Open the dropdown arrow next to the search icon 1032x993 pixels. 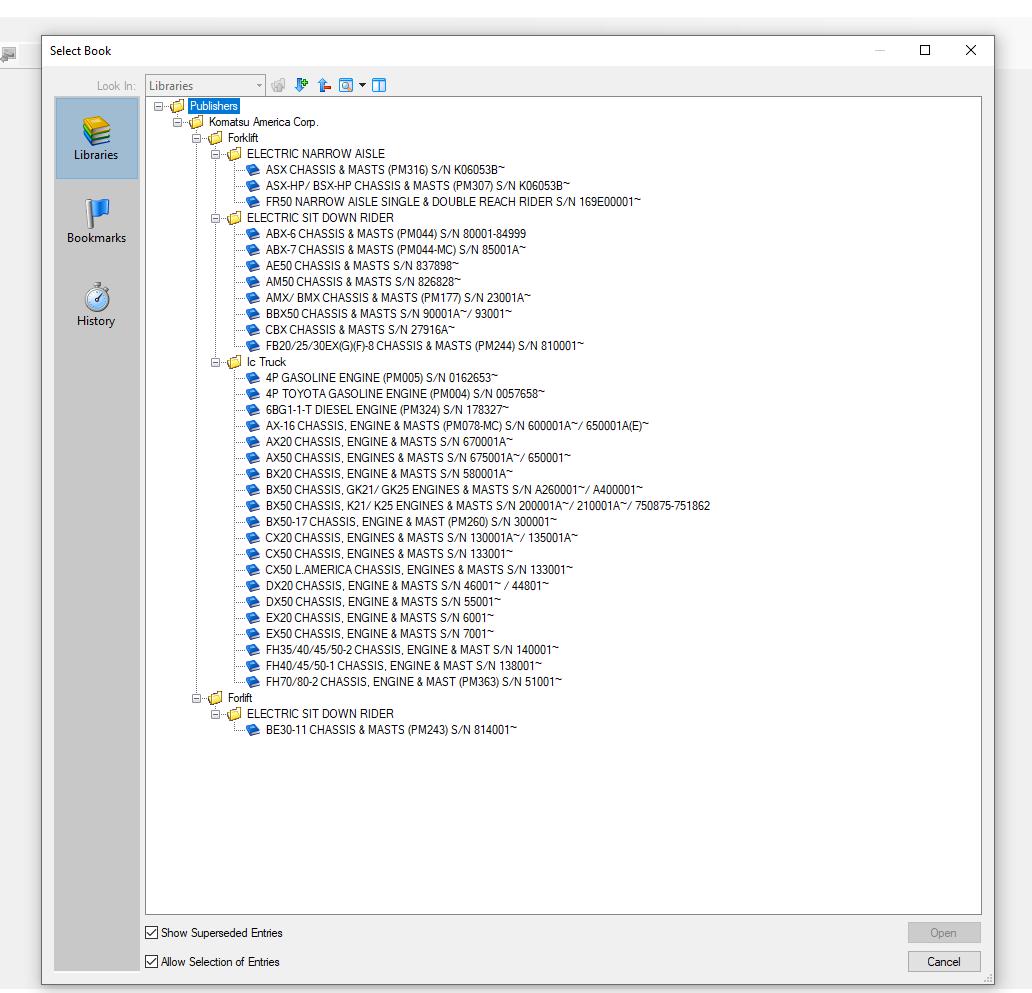tap(362, 85)
